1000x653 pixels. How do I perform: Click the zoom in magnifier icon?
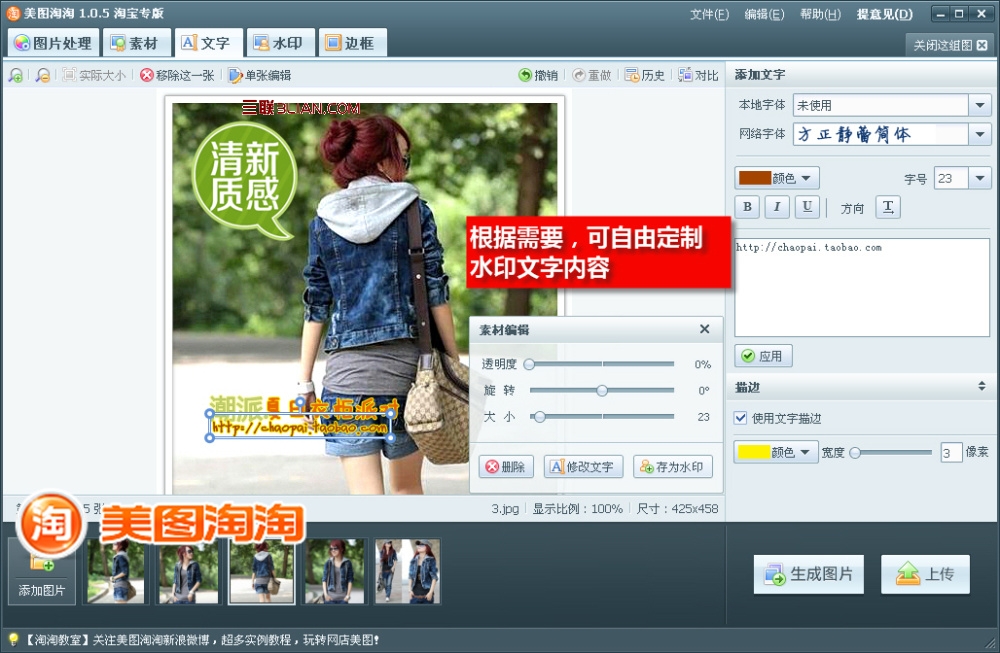pos(16,75)
